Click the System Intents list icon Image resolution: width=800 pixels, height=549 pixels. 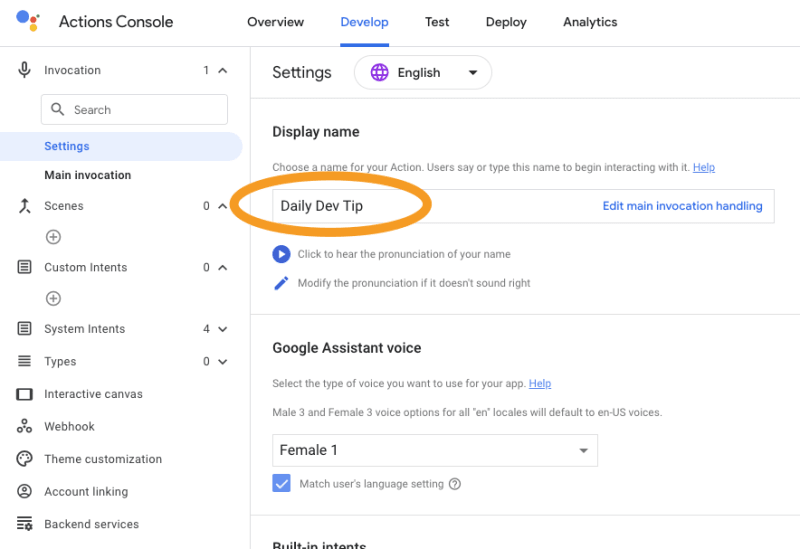(24, 328)
